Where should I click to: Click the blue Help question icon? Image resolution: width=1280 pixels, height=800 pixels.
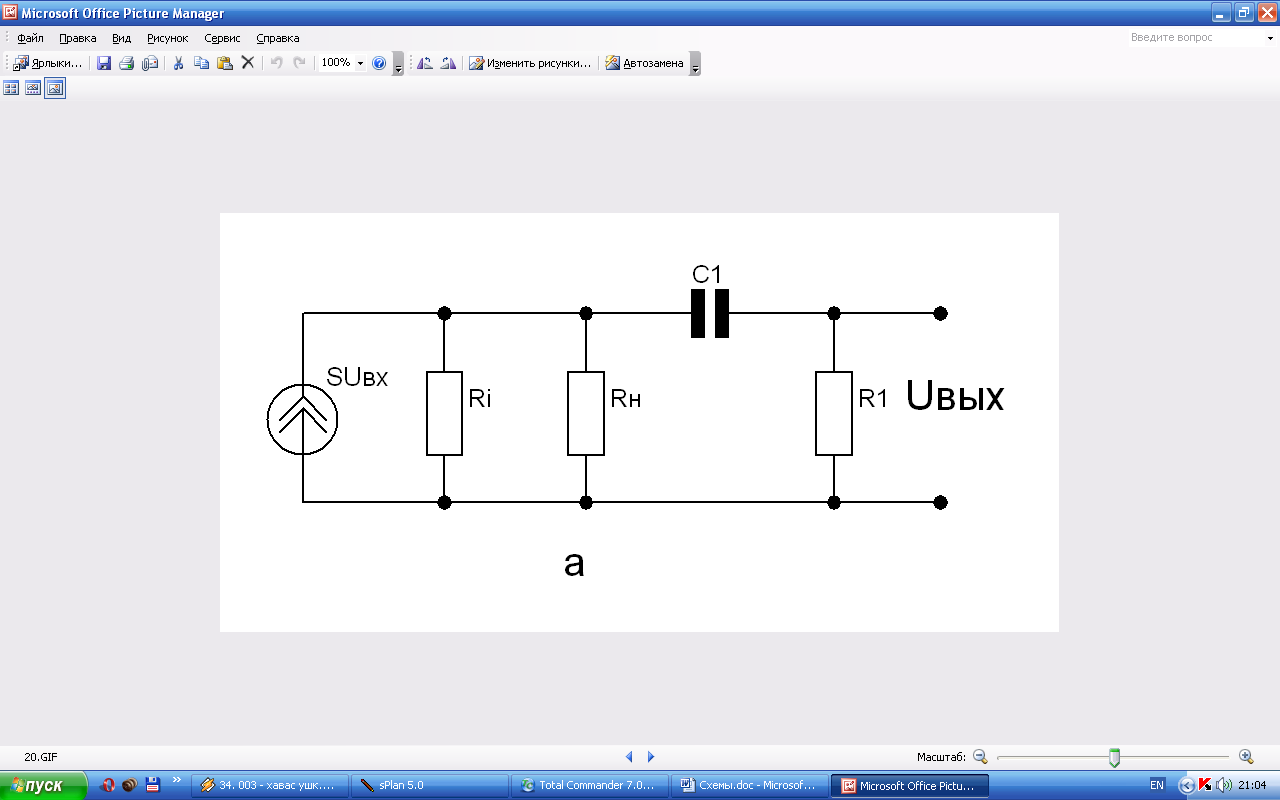pyautogui.click(x=379, y=63)
